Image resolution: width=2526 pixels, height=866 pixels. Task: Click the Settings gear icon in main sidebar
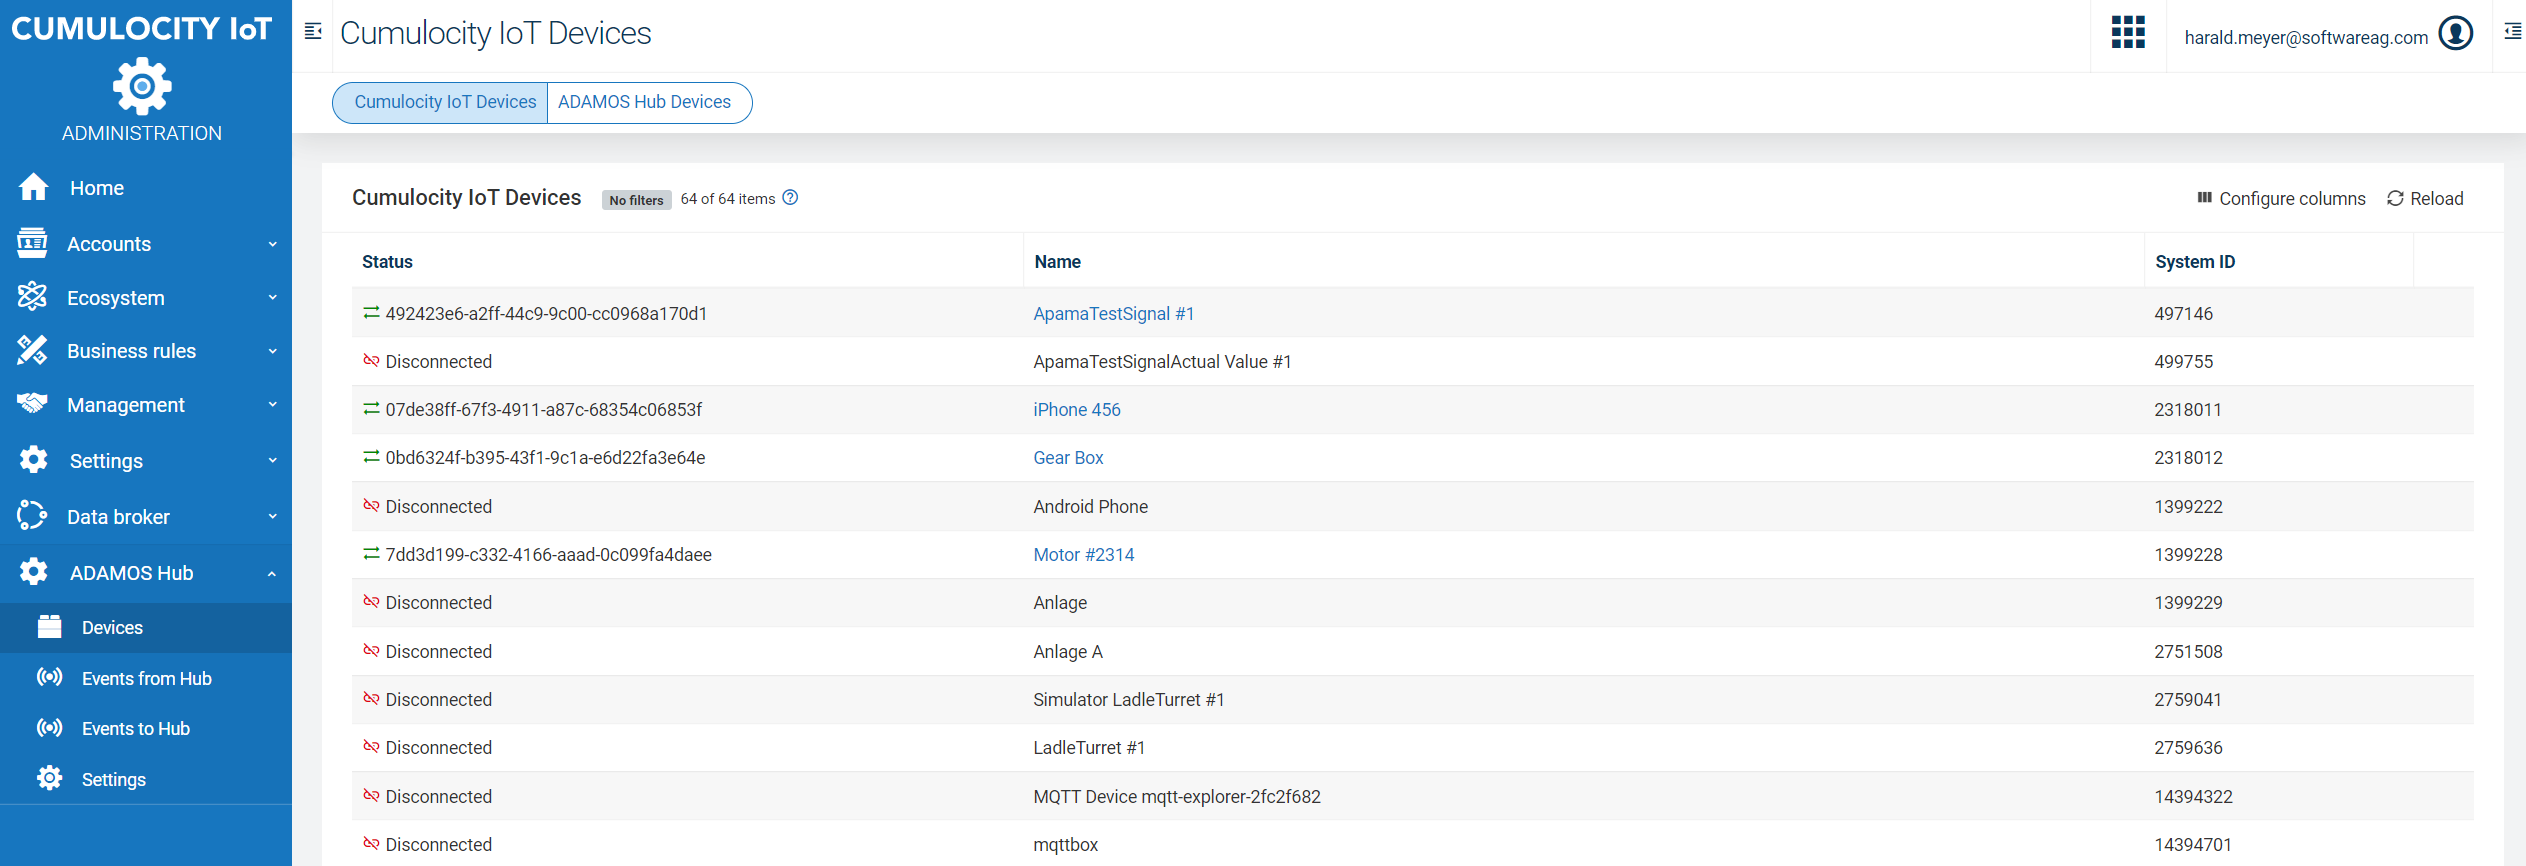[33, 459]
